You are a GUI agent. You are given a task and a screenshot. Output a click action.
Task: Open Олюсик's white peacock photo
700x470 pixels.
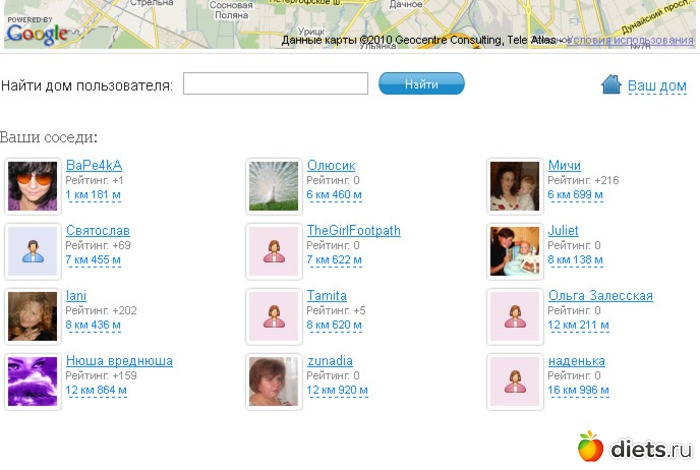[x=274, y=186]
